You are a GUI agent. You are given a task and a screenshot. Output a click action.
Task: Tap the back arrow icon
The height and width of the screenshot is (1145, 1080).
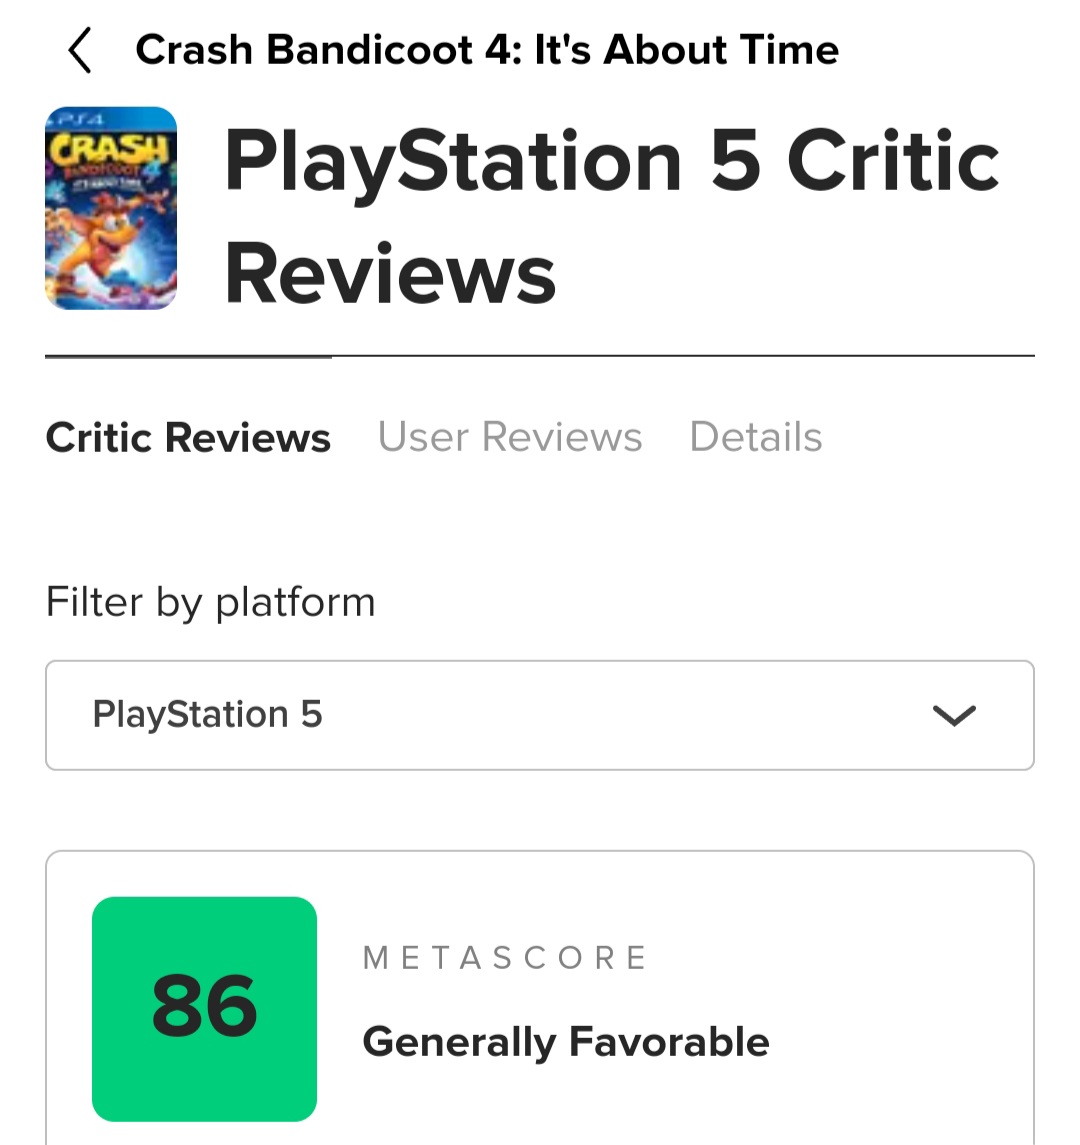click(80, 50)
